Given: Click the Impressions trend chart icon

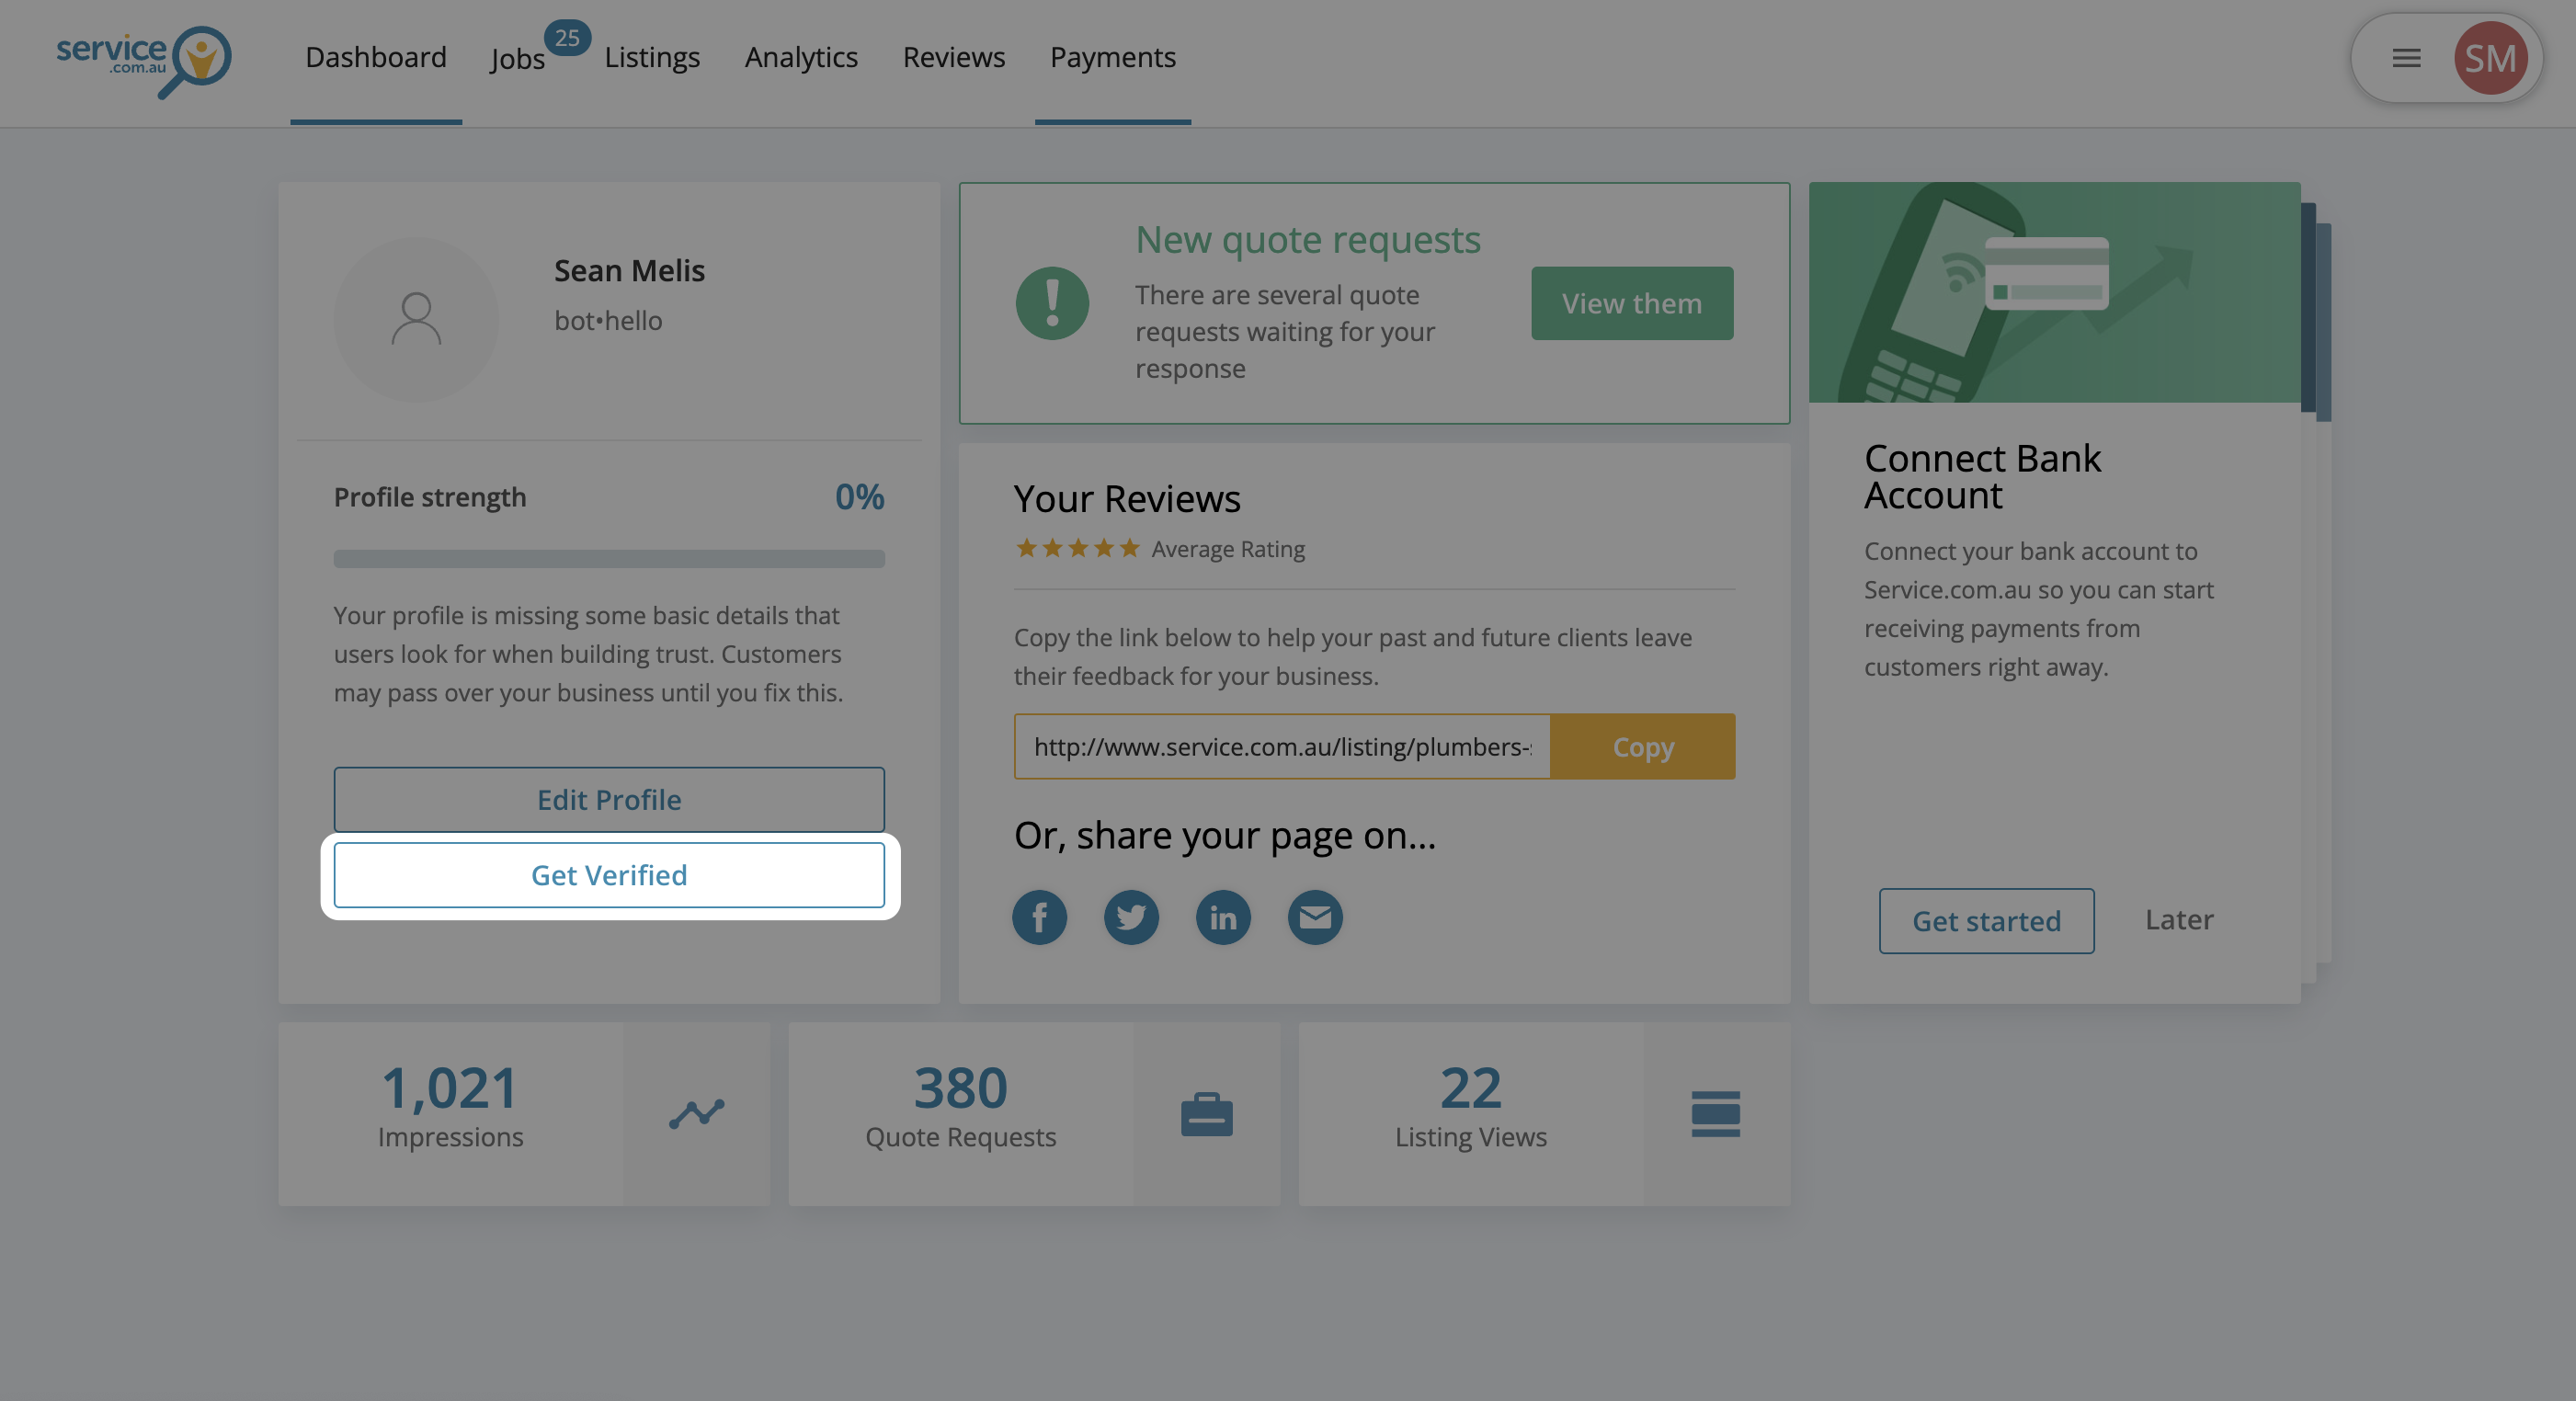Looking at the screenshot, I should (697, 1113).
